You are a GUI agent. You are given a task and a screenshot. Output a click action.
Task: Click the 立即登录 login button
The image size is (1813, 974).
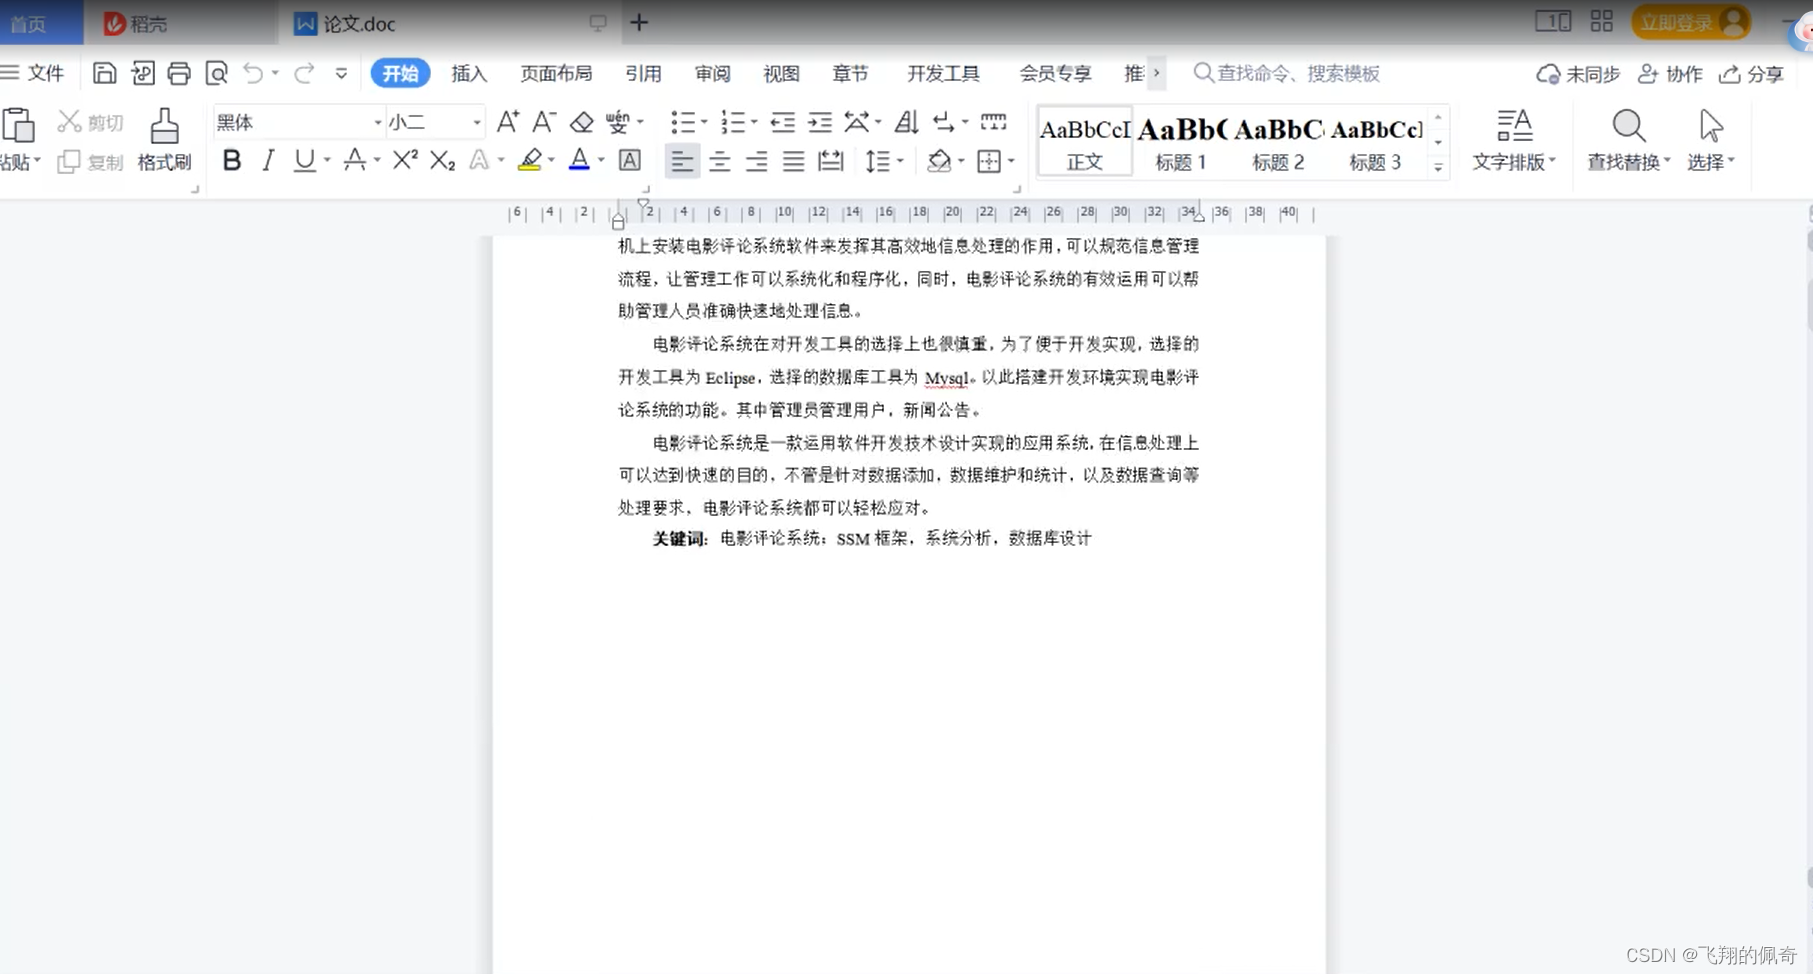pyautogui.click(x=1691, y=22)
